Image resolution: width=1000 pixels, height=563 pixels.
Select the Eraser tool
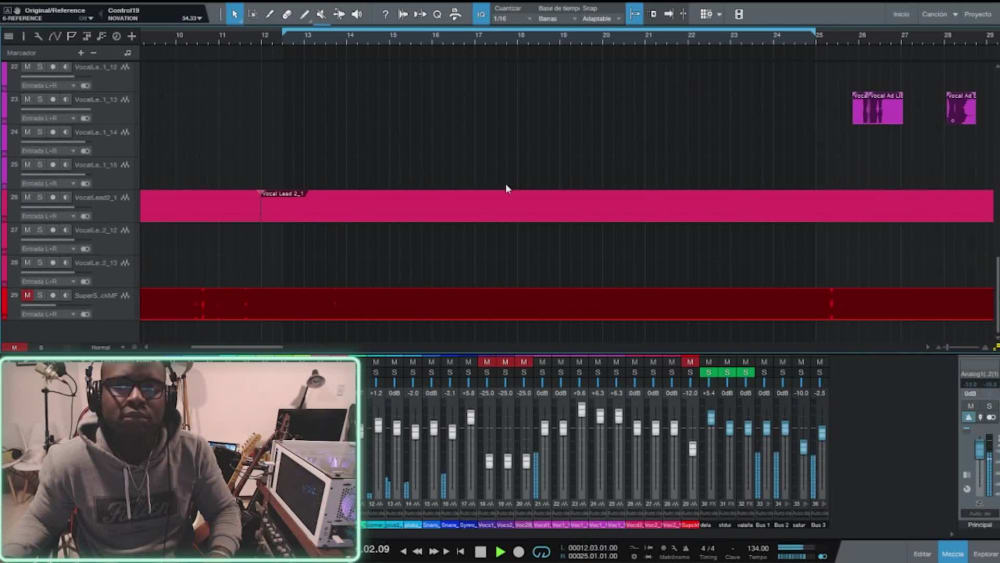[287, 14]
